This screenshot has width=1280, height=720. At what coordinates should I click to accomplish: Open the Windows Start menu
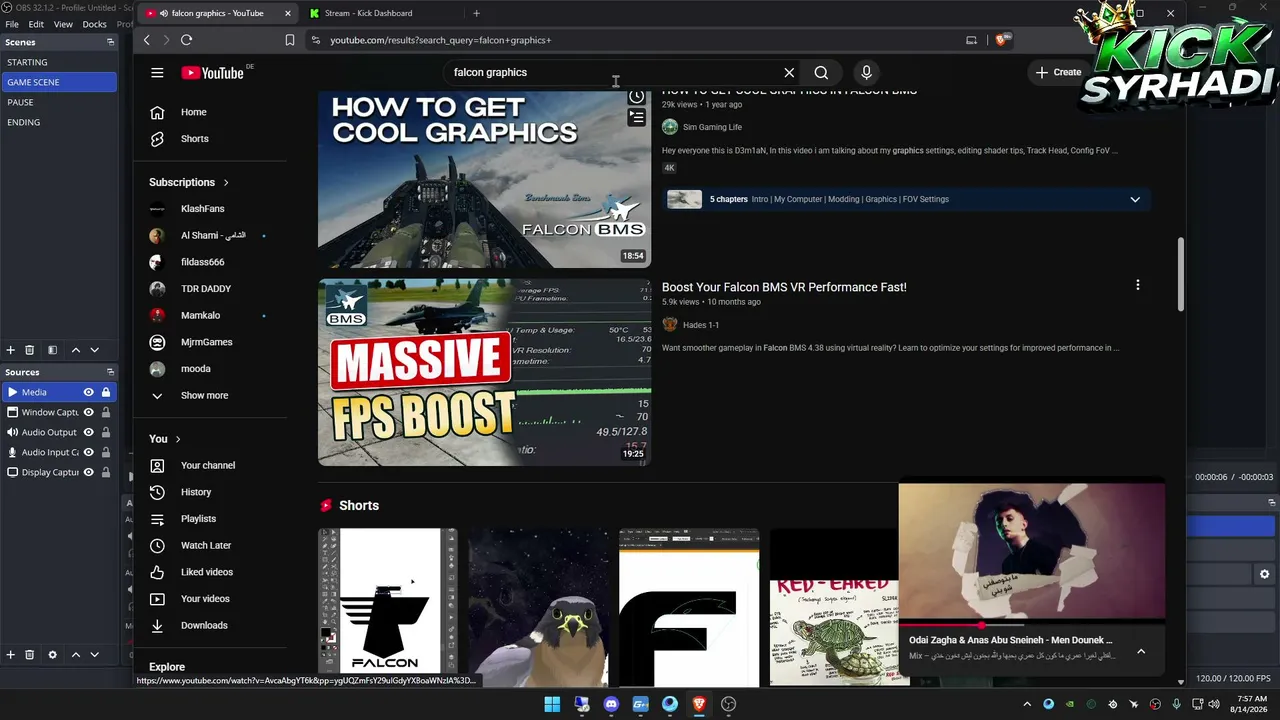[x=552, y=704]
